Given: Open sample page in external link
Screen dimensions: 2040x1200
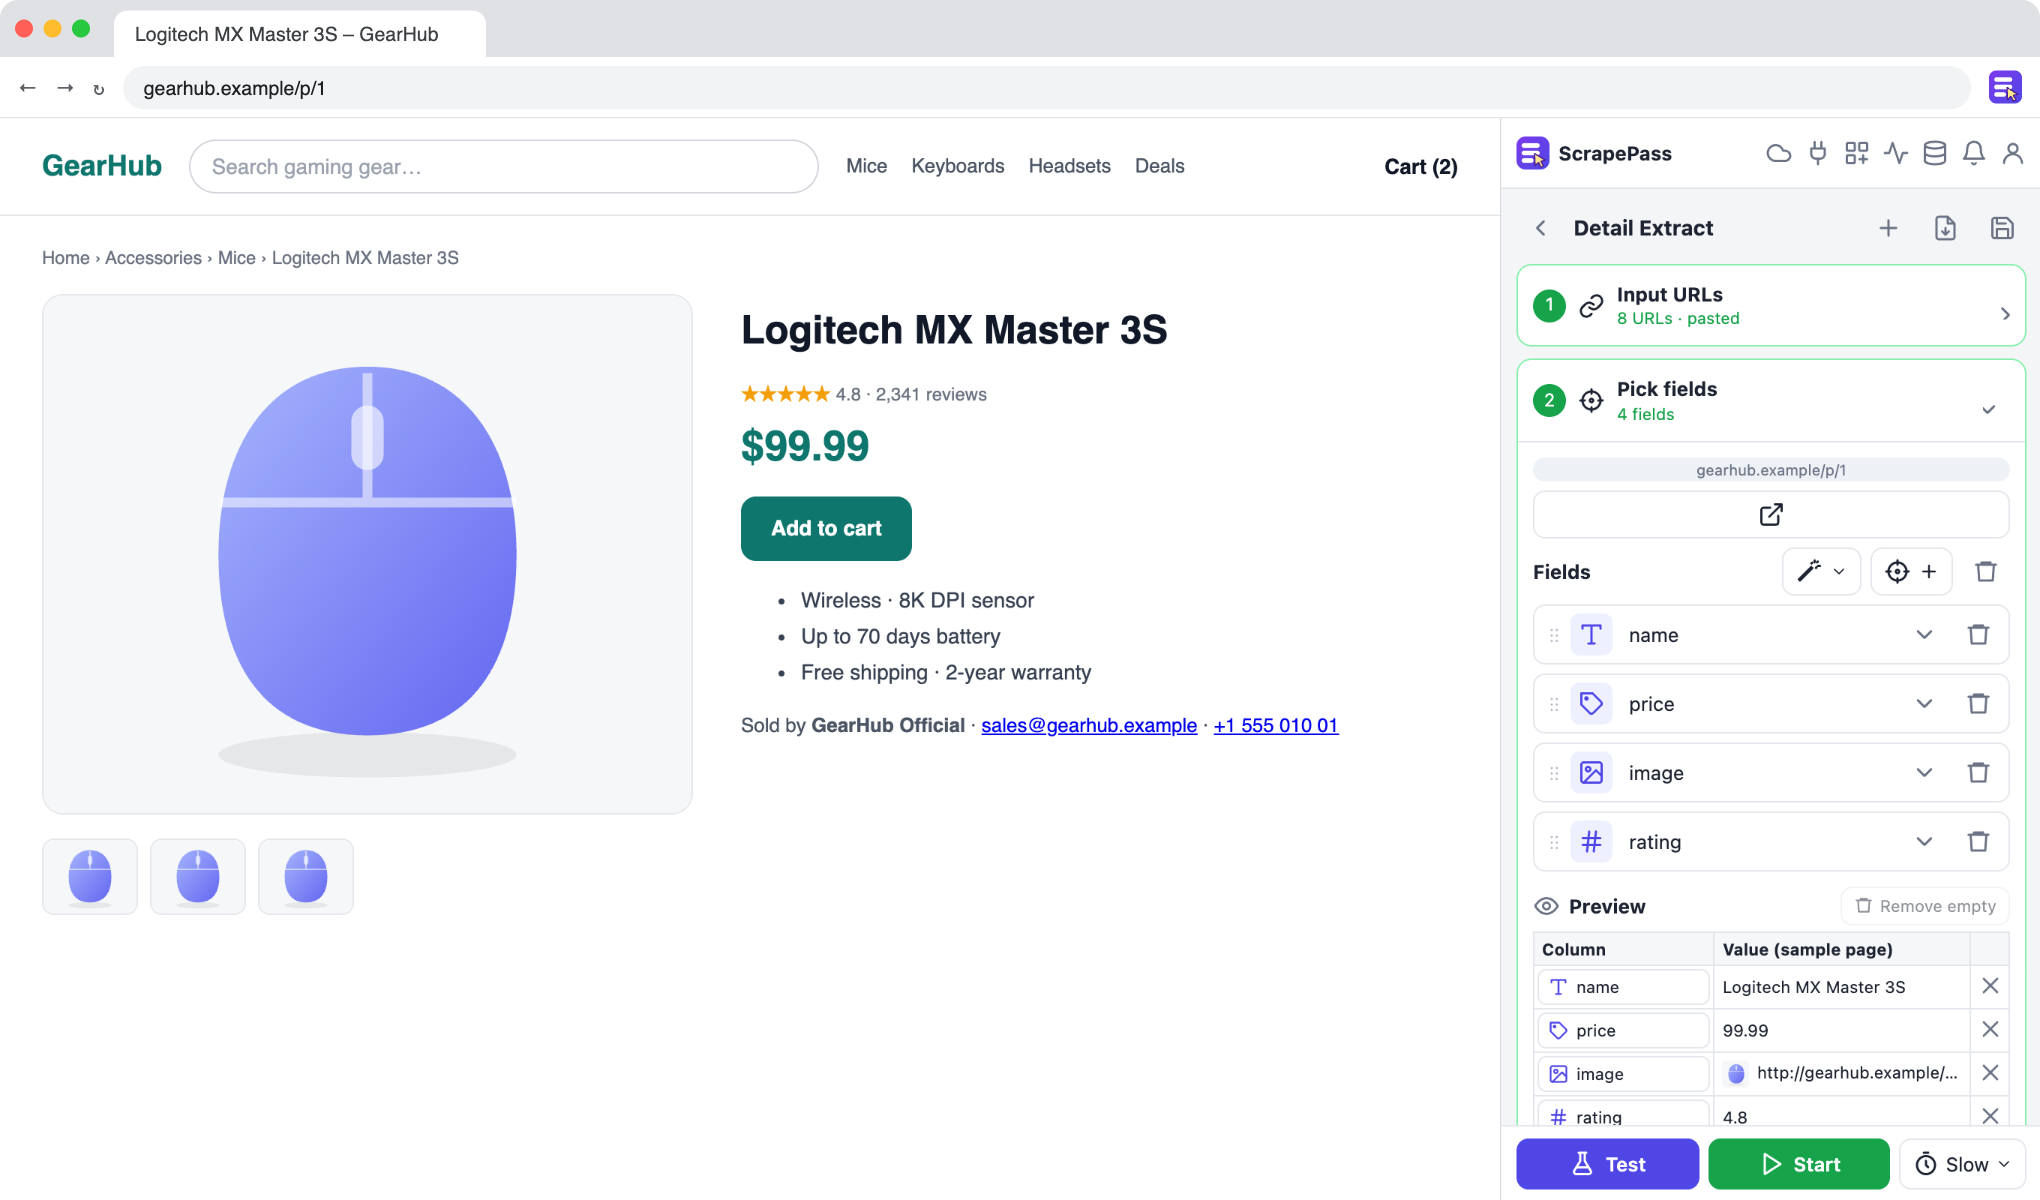Looking at the screenshot, I should click(1771, 515).
